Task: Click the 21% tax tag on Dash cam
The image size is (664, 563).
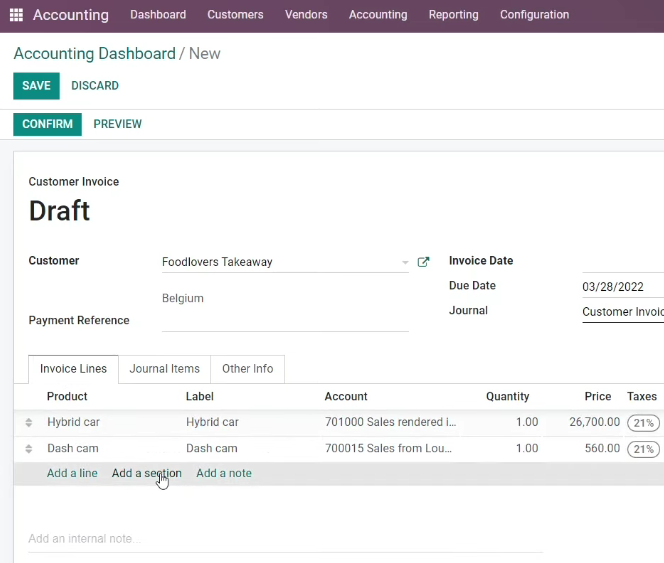Action: pos(643,449)
